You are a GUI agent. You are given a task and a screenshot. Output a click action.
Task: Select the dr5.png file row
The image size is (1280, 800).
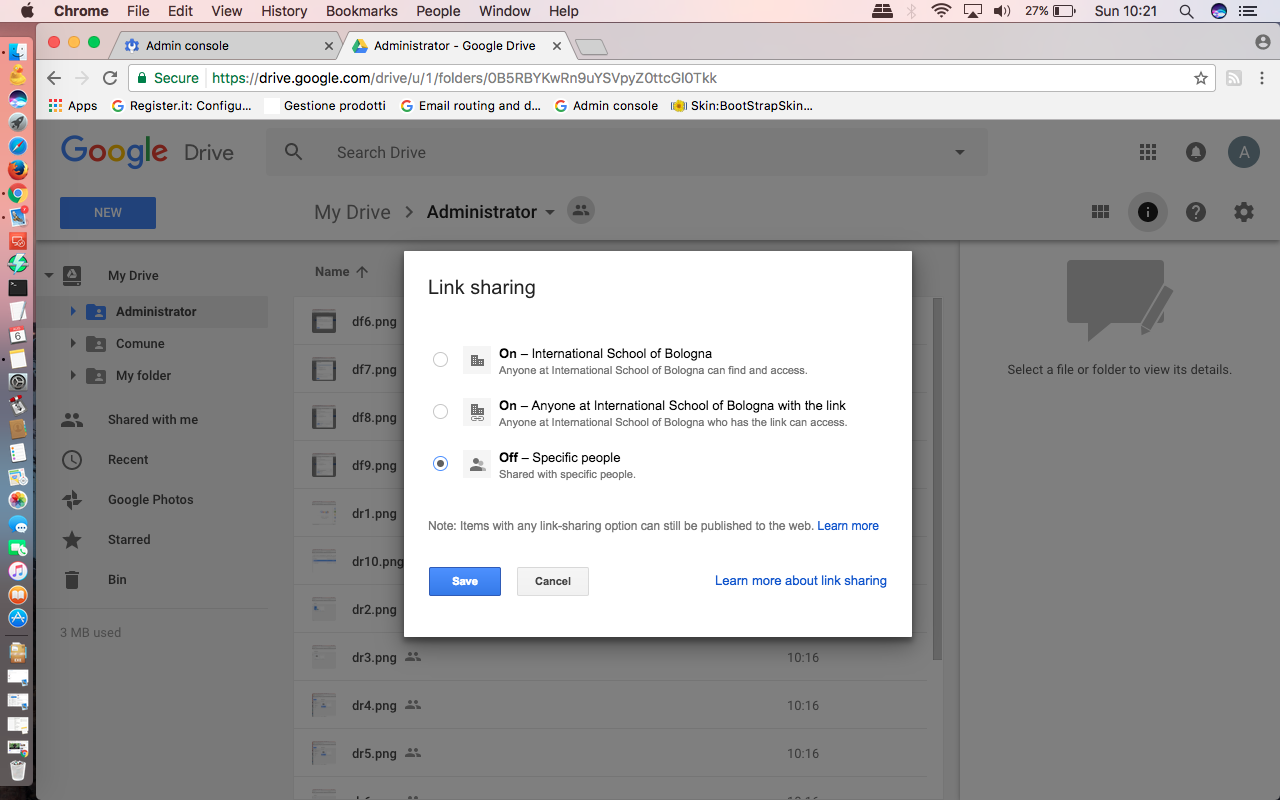(x=610, y=754)
